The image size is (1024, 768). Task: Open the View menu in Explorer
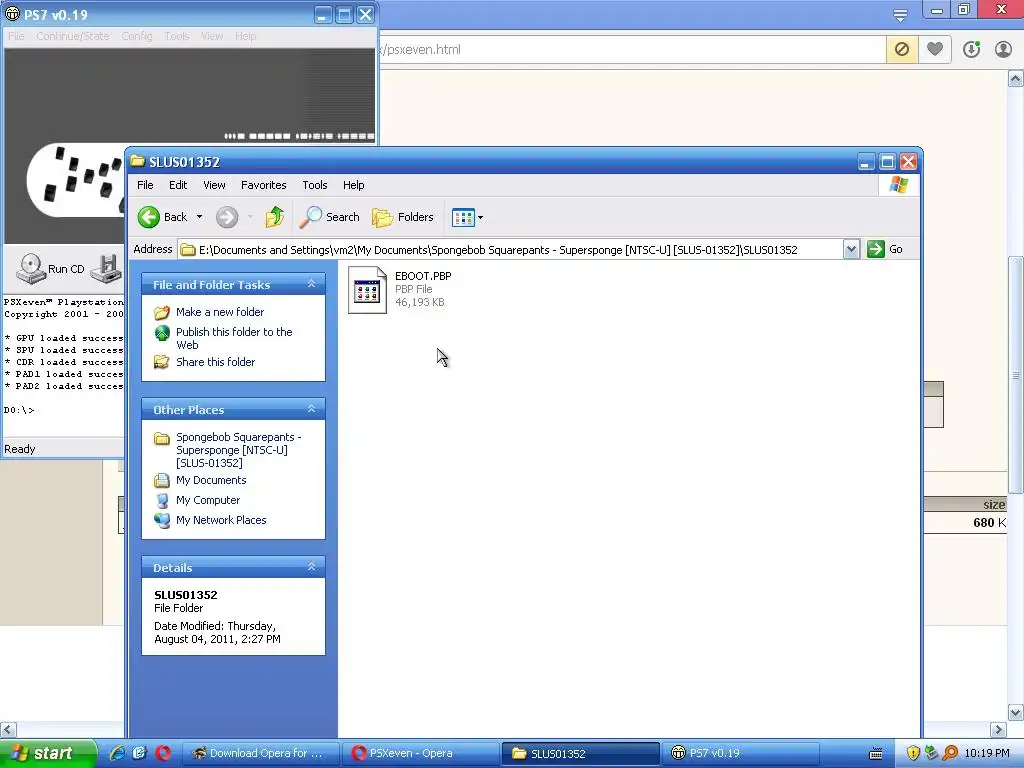click(x=214, y=185)
